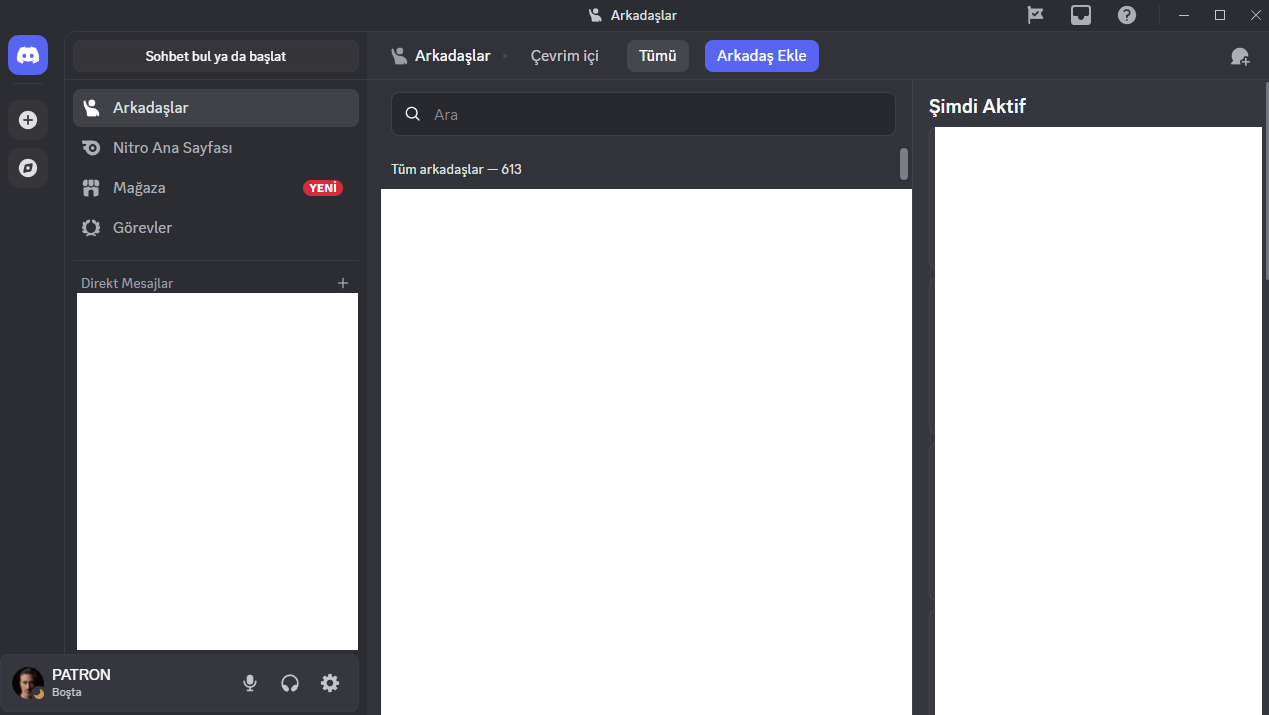Create a new direct message with plus
This screenshot has width=1269, height=715.
343,283
